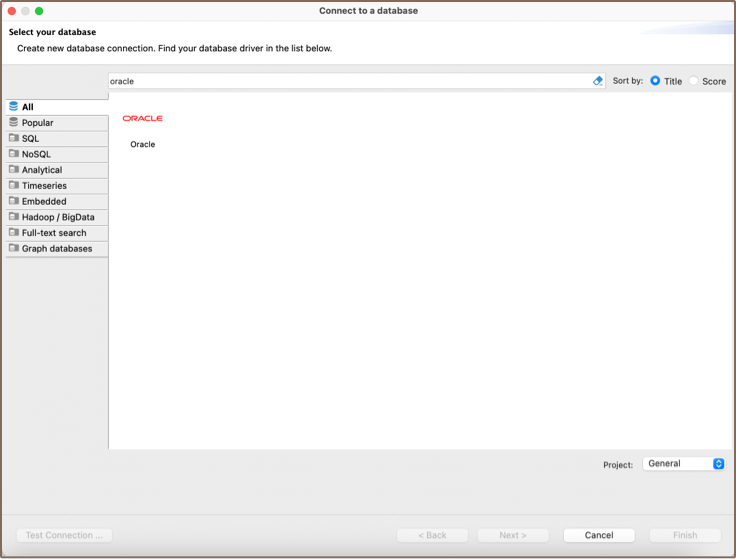Switch to the Full-text search category tab
The height and width of the screenshot is (559, 736).
57,233
